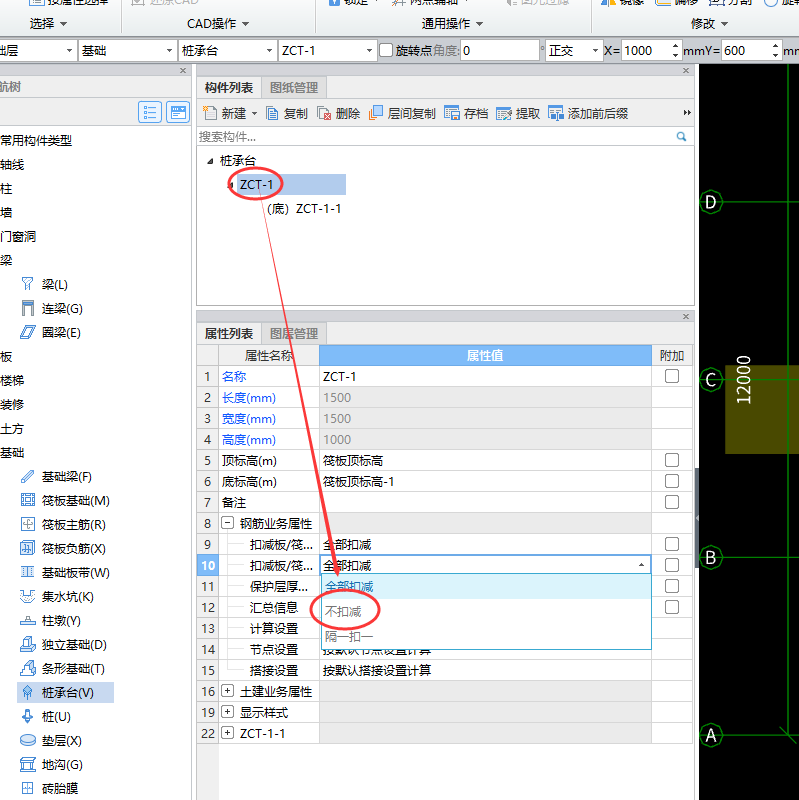Check 附加 box for 汇总信息 row

click(672, 607)
